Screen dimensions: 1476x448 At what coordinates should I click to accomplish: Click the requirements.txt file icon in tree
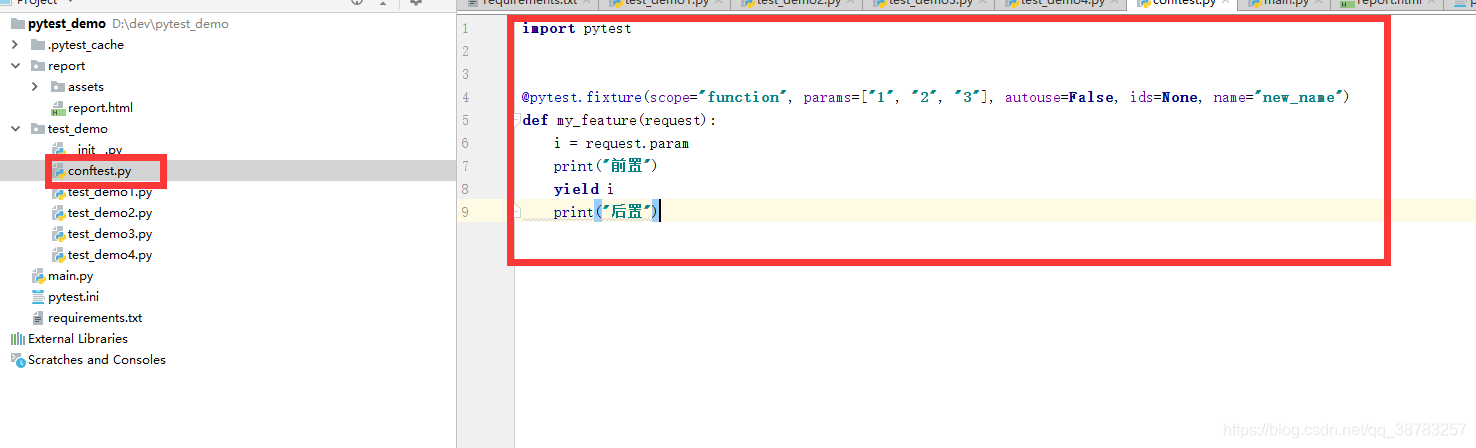point(38,318)
